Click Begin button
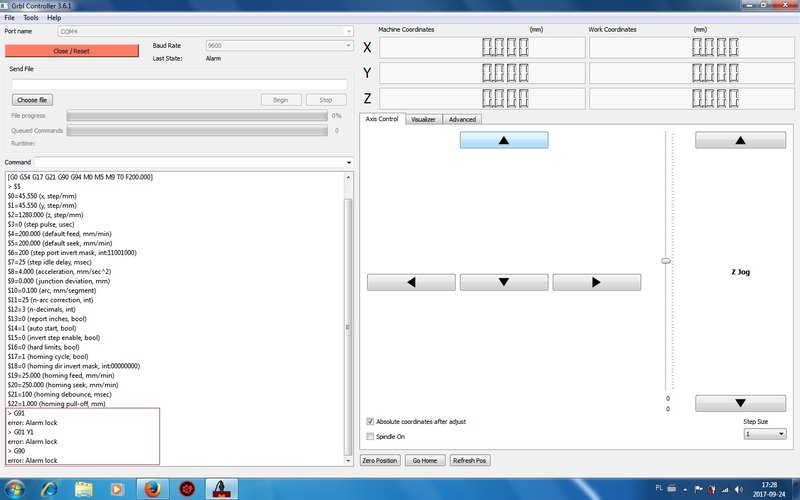This screenshot has width=800, height=500. (x=281, y=100)
